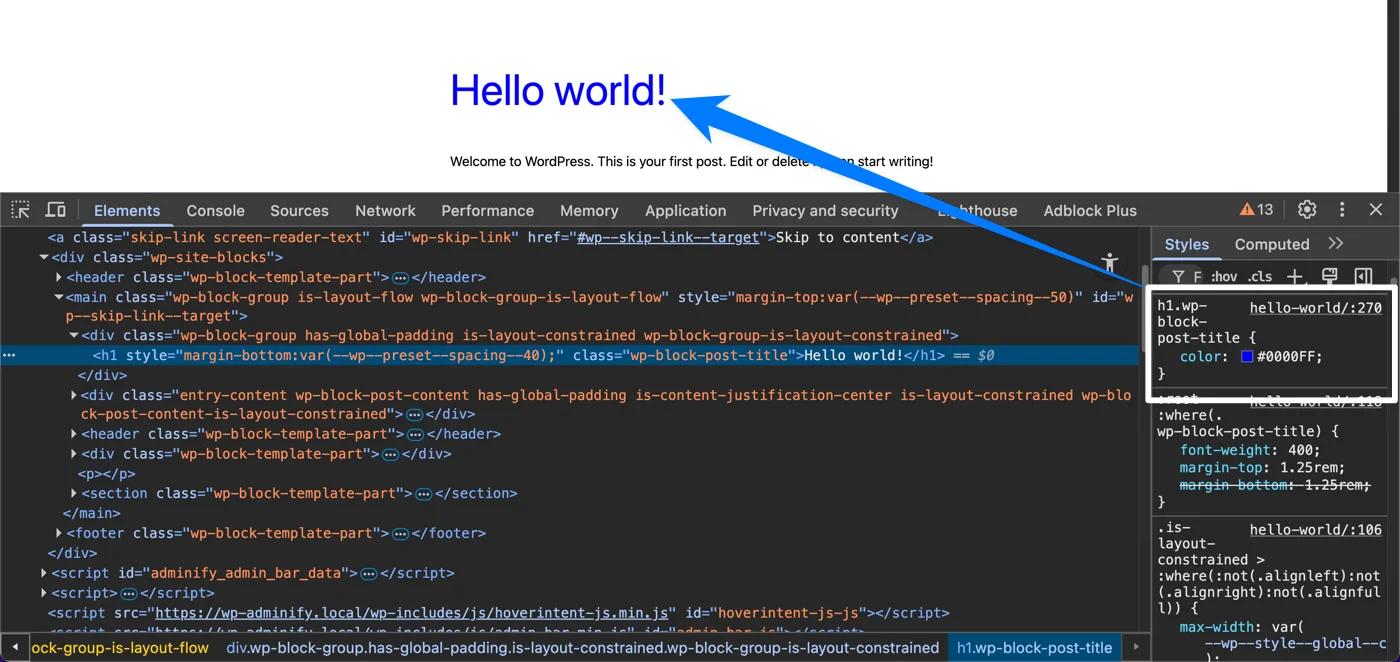Follow the #wp--skip-link--target href link
This screenshot has width=1400, height=662.
[x=670, y=237]
